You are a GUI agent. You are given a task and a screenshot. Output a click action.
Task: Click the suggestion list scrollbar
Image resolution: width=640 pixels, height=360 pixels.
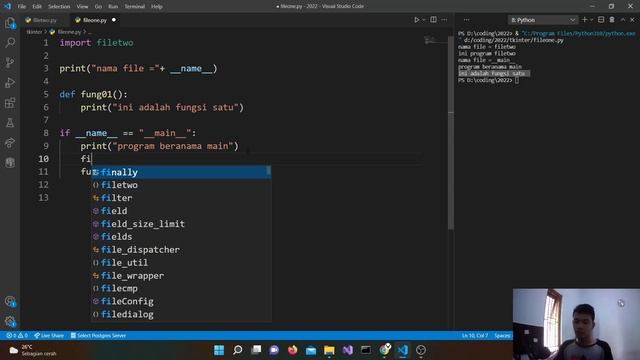[x=269, y=171]
